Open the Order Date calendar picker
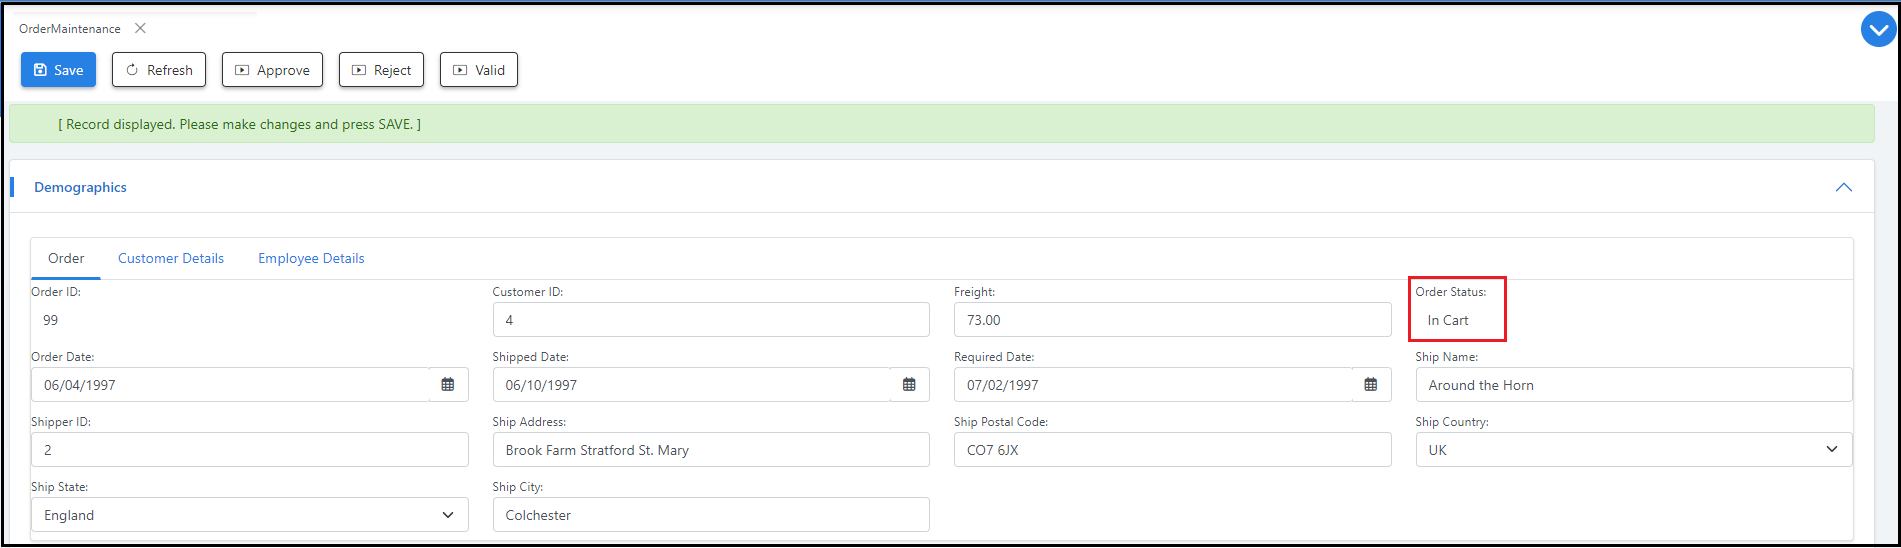The height and width of the screenshot is (548, 1901). pyautogui.click(x=448, y=385)
